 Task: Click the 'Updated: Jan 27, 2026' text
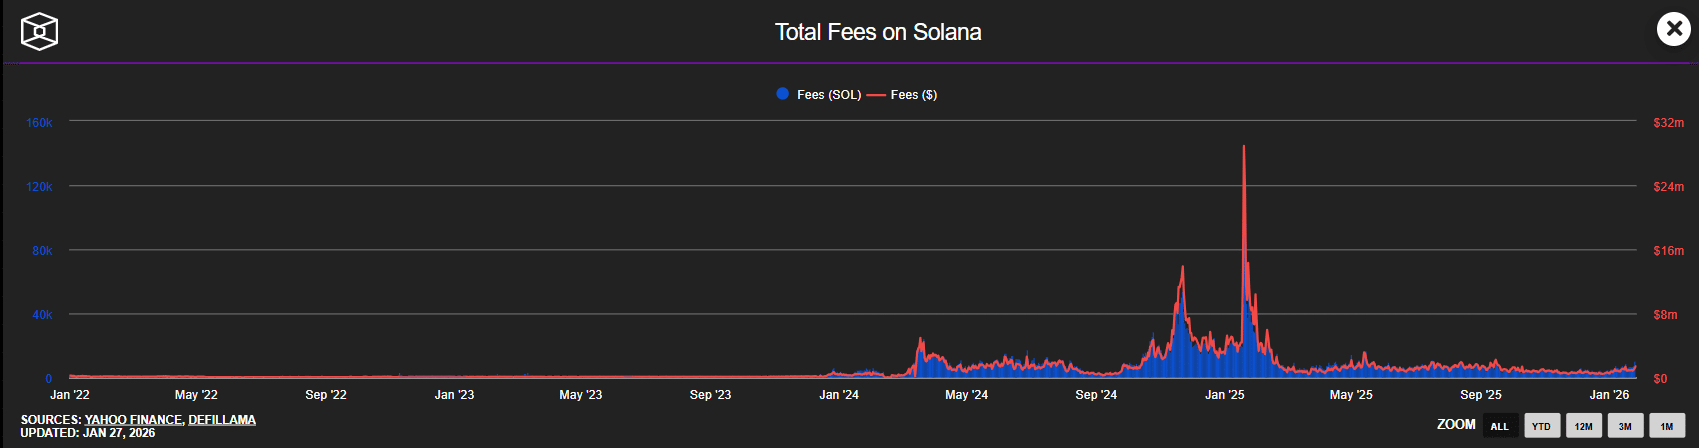[x=88, y=433]
